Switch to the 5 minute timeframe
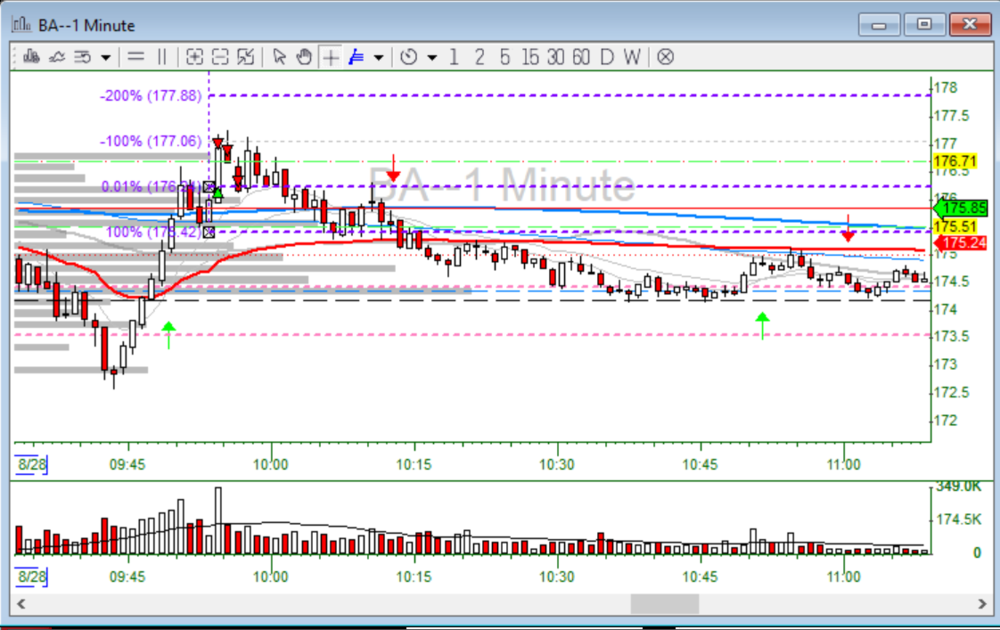The height and width of the screenshot is (630, 1000). [504, 57]
